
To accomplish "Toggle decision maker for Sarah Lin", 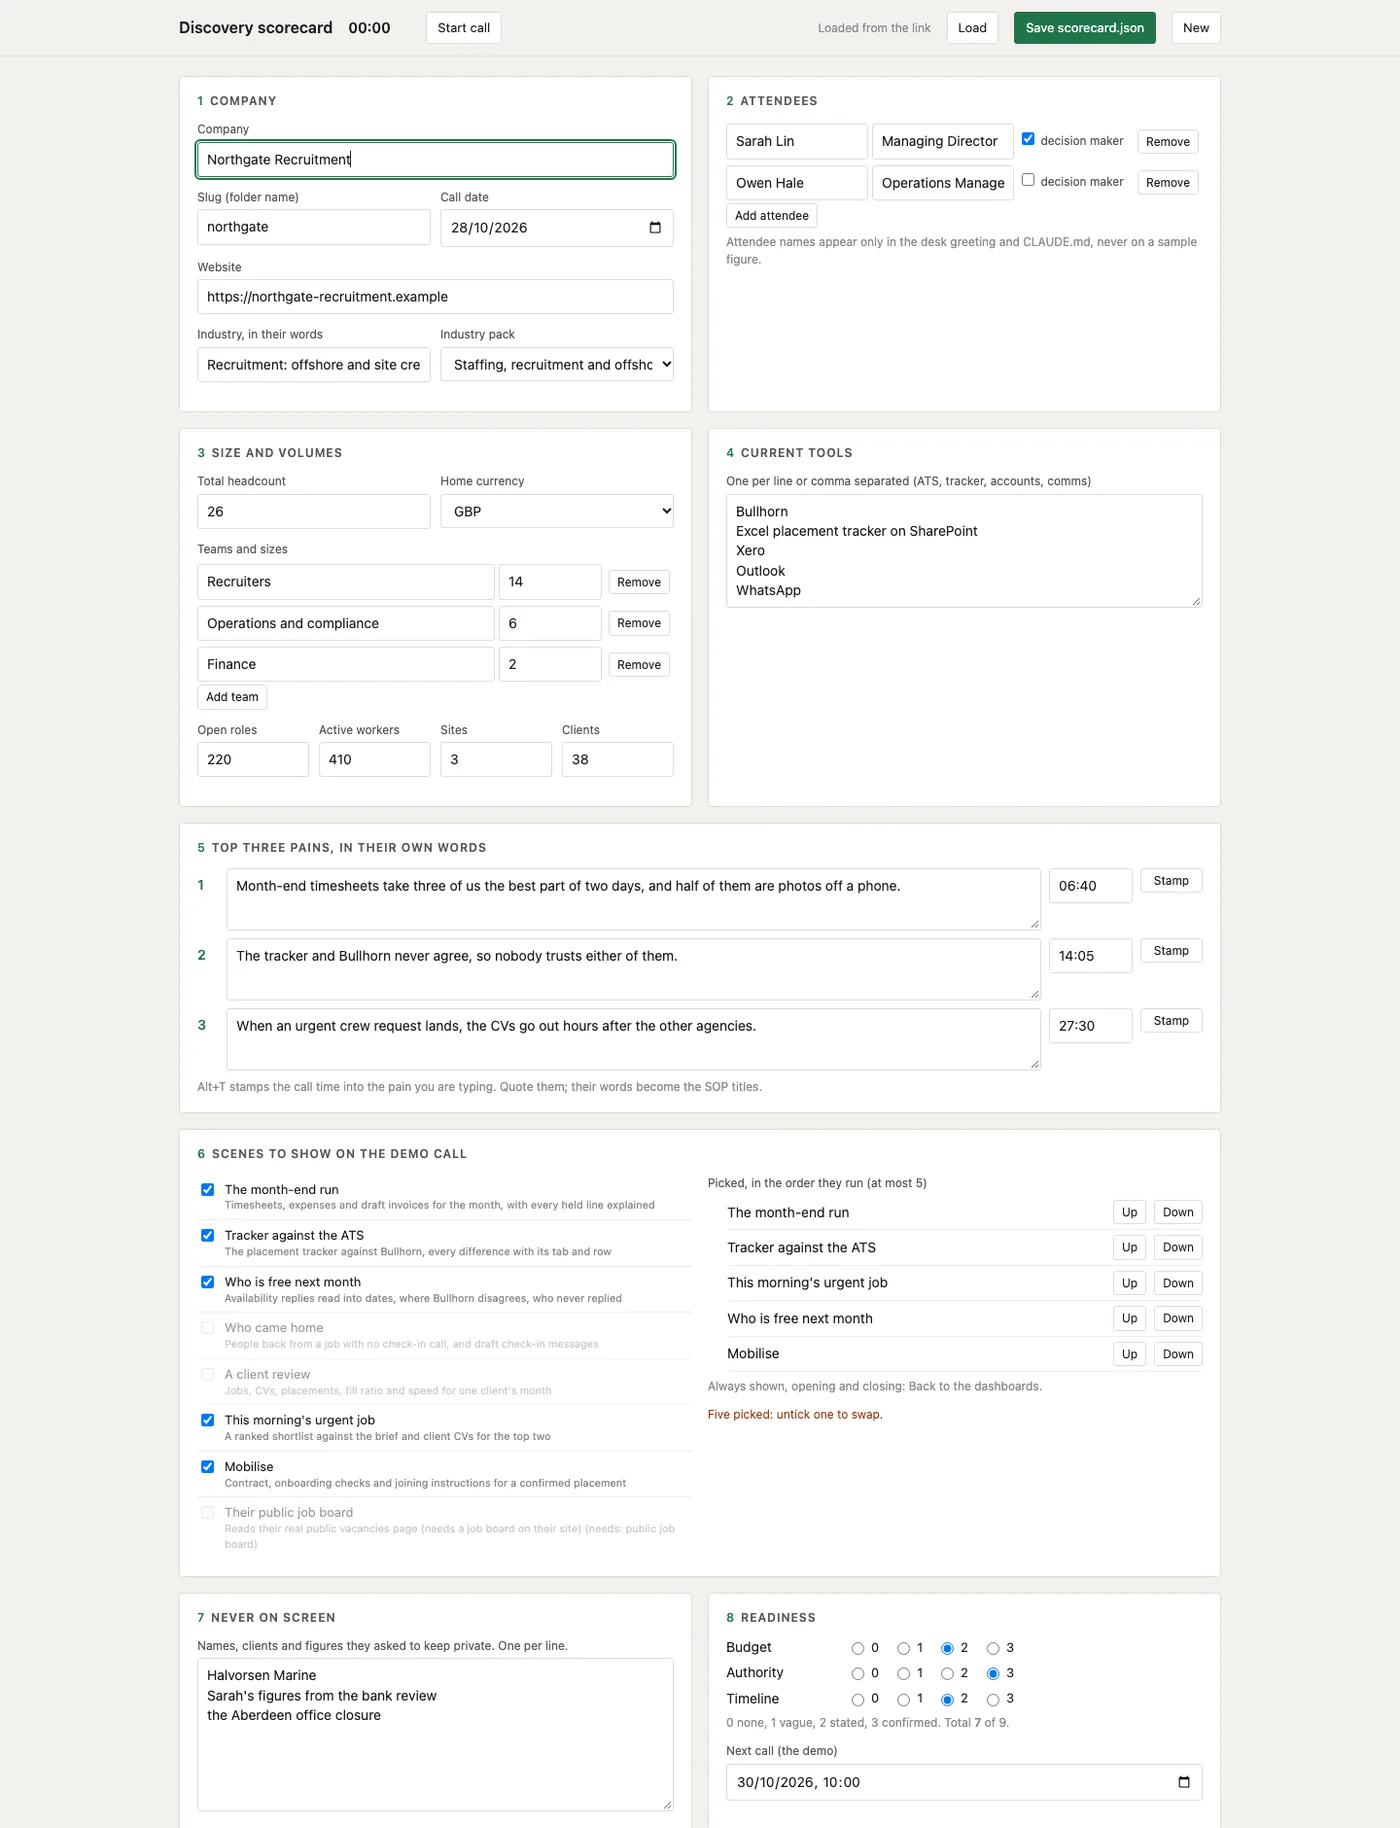I will click(x=1028, y=140).
